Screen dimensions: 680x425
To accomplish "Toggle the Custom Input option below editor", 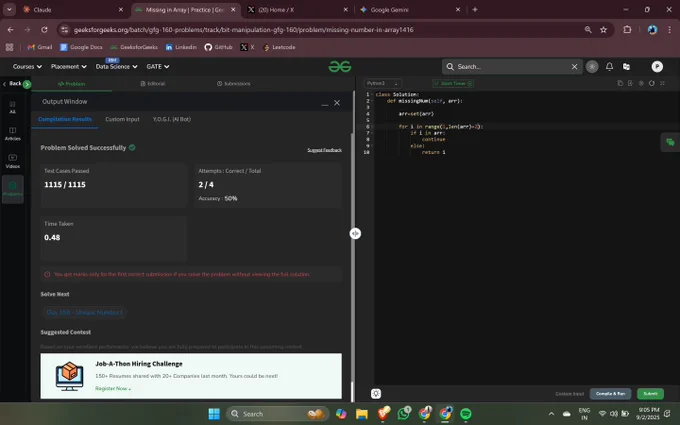I will click(569, 394).
